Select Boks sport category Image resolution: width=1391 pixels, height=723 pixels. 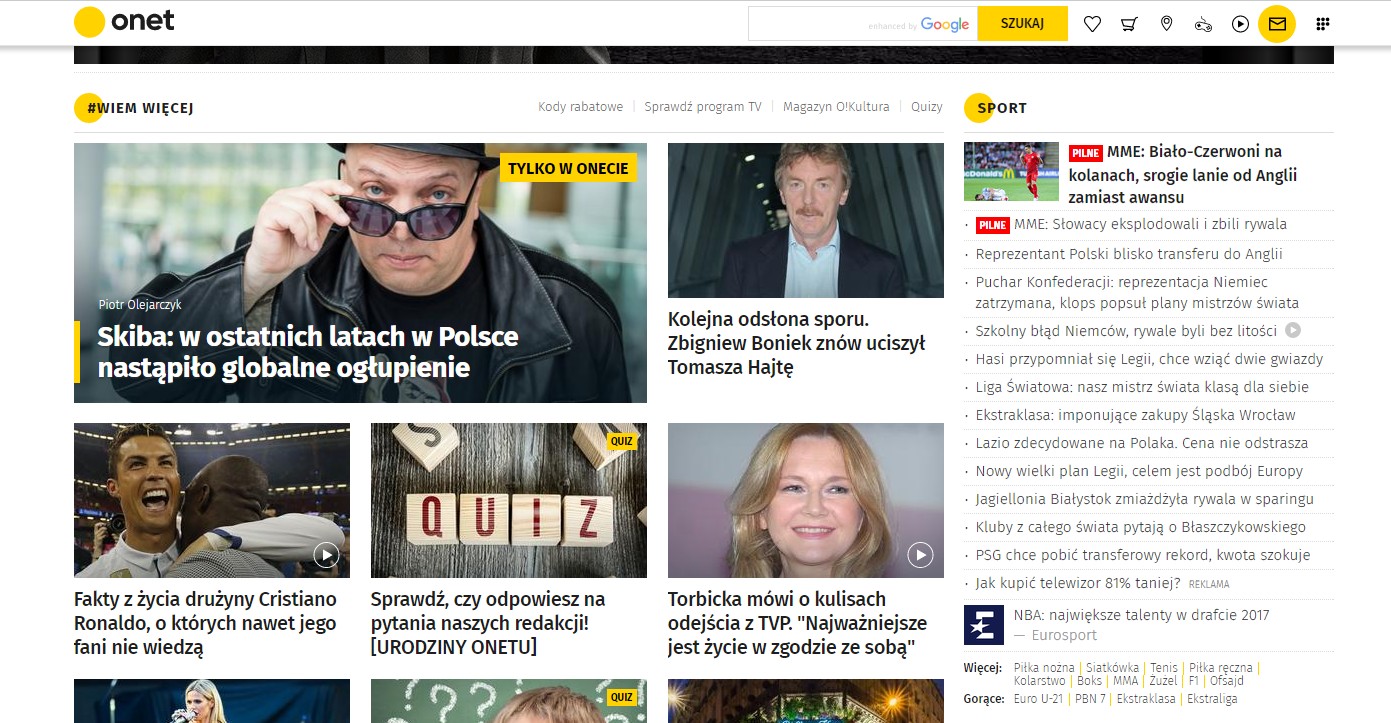tap(1089, 680)
